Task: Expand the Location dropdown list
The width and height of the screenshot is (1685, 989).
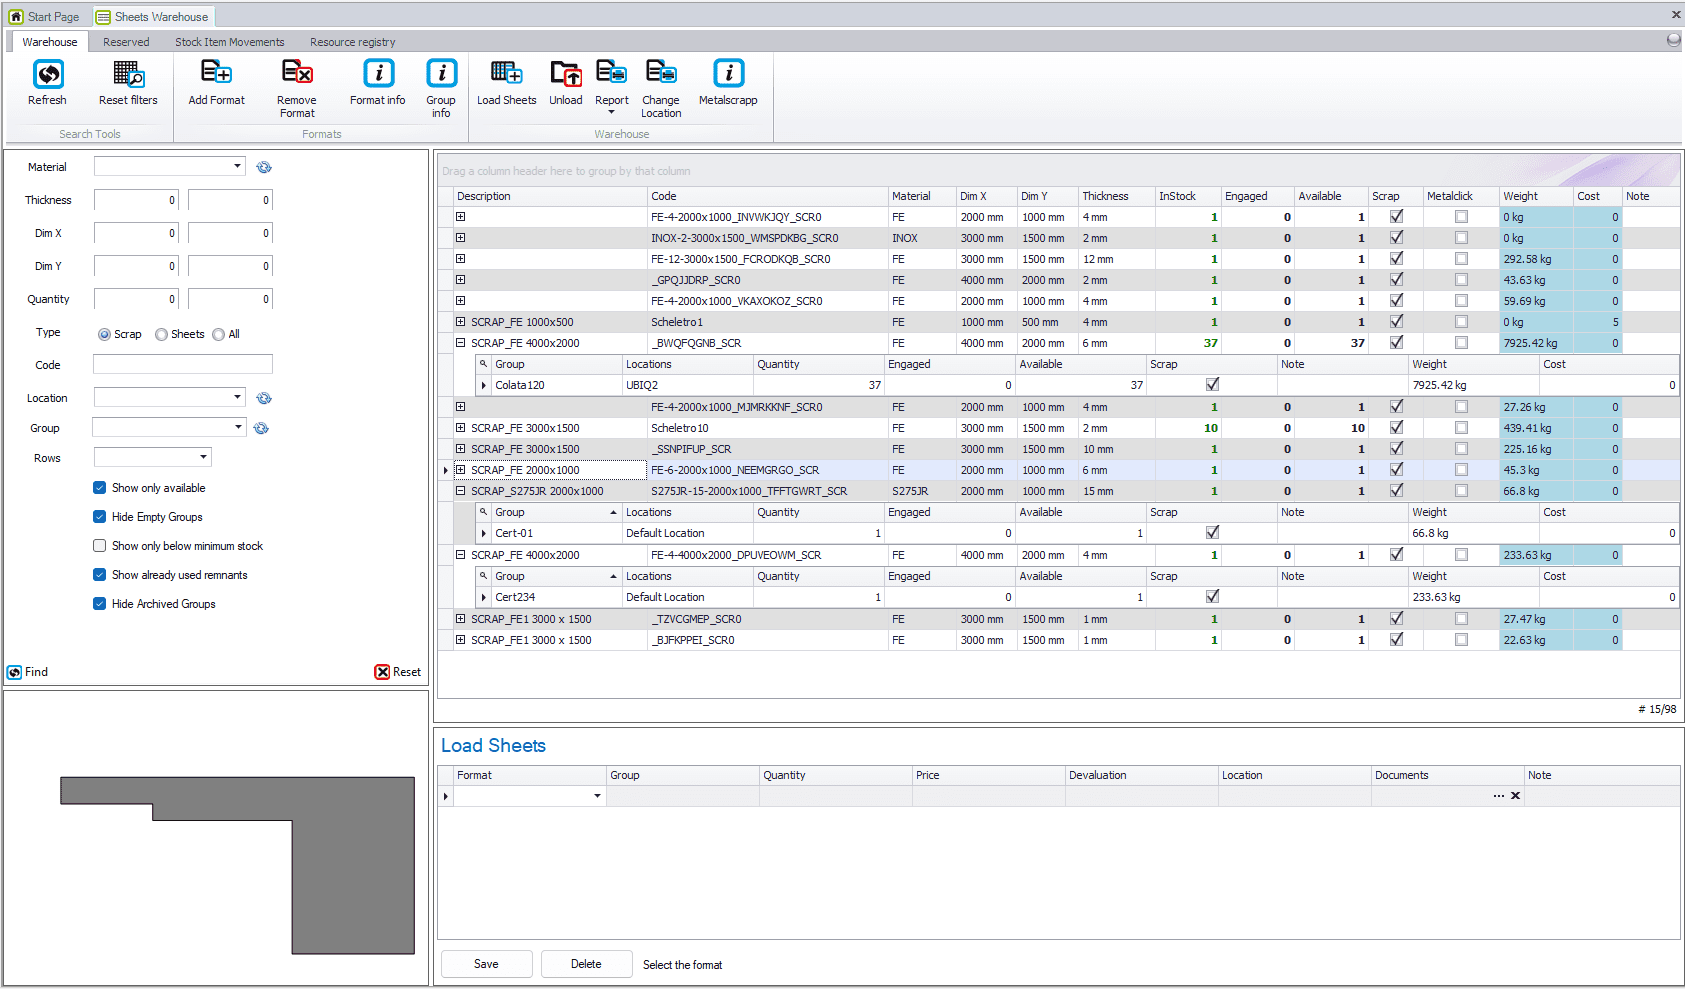Action: (237, 398)
